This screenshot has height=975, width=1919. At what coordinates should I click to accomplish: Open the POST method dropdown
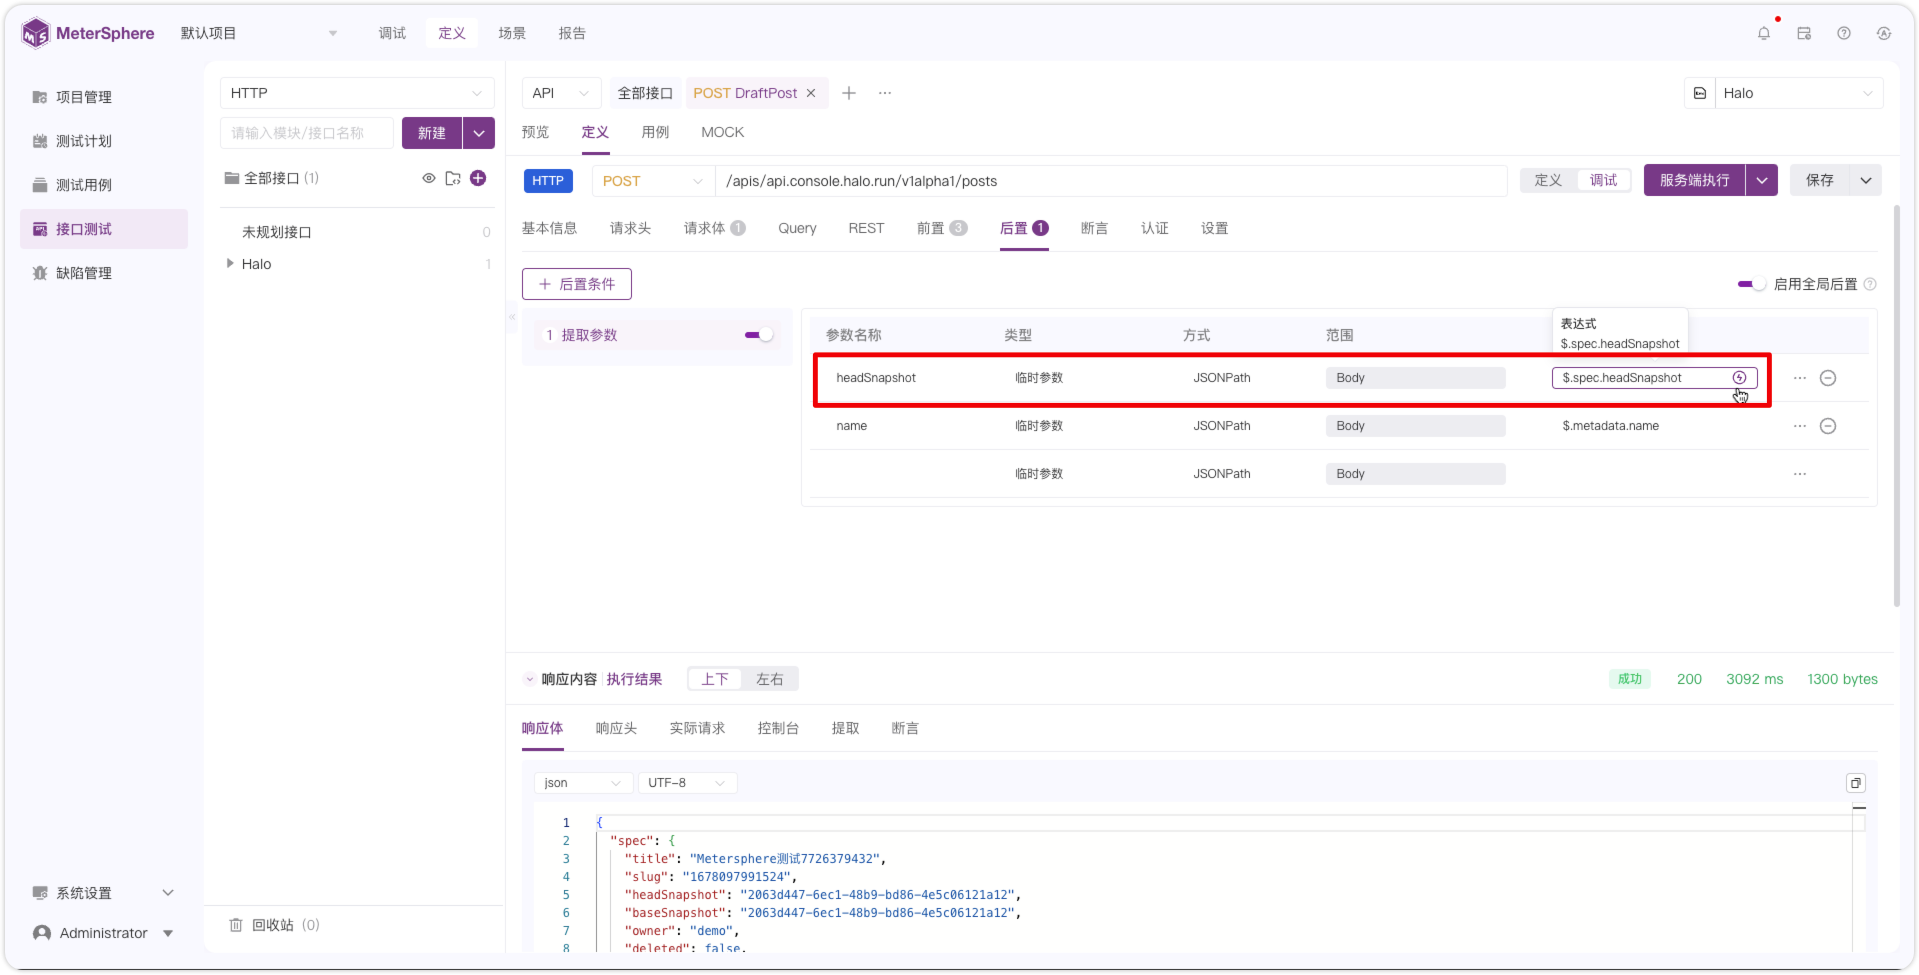coord(653,181)
